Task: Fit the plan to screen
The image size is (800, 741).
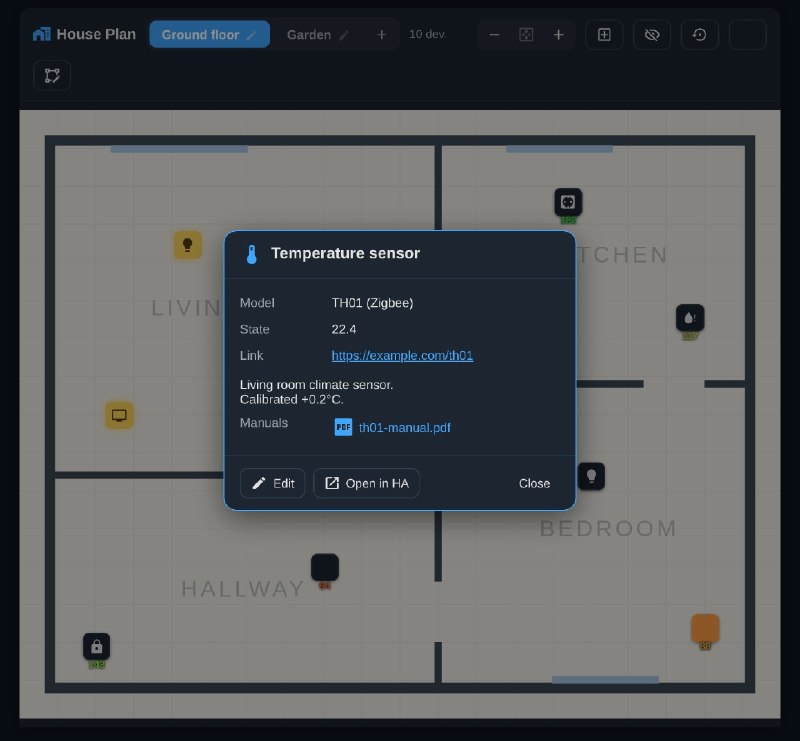Action: tap(526, 35)
